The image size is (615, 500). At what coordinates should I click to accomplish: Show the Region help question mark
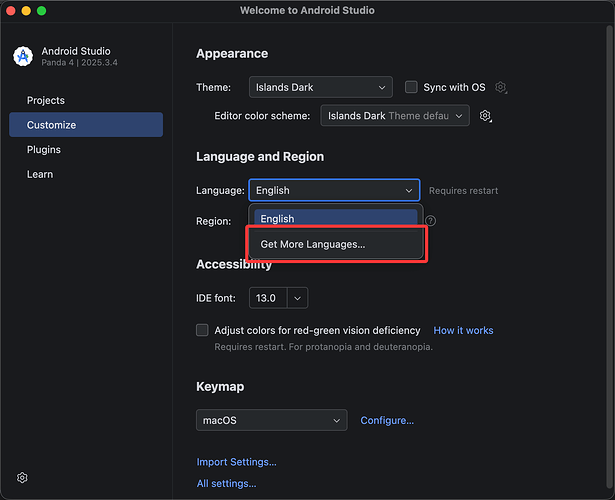coord(431,221)
